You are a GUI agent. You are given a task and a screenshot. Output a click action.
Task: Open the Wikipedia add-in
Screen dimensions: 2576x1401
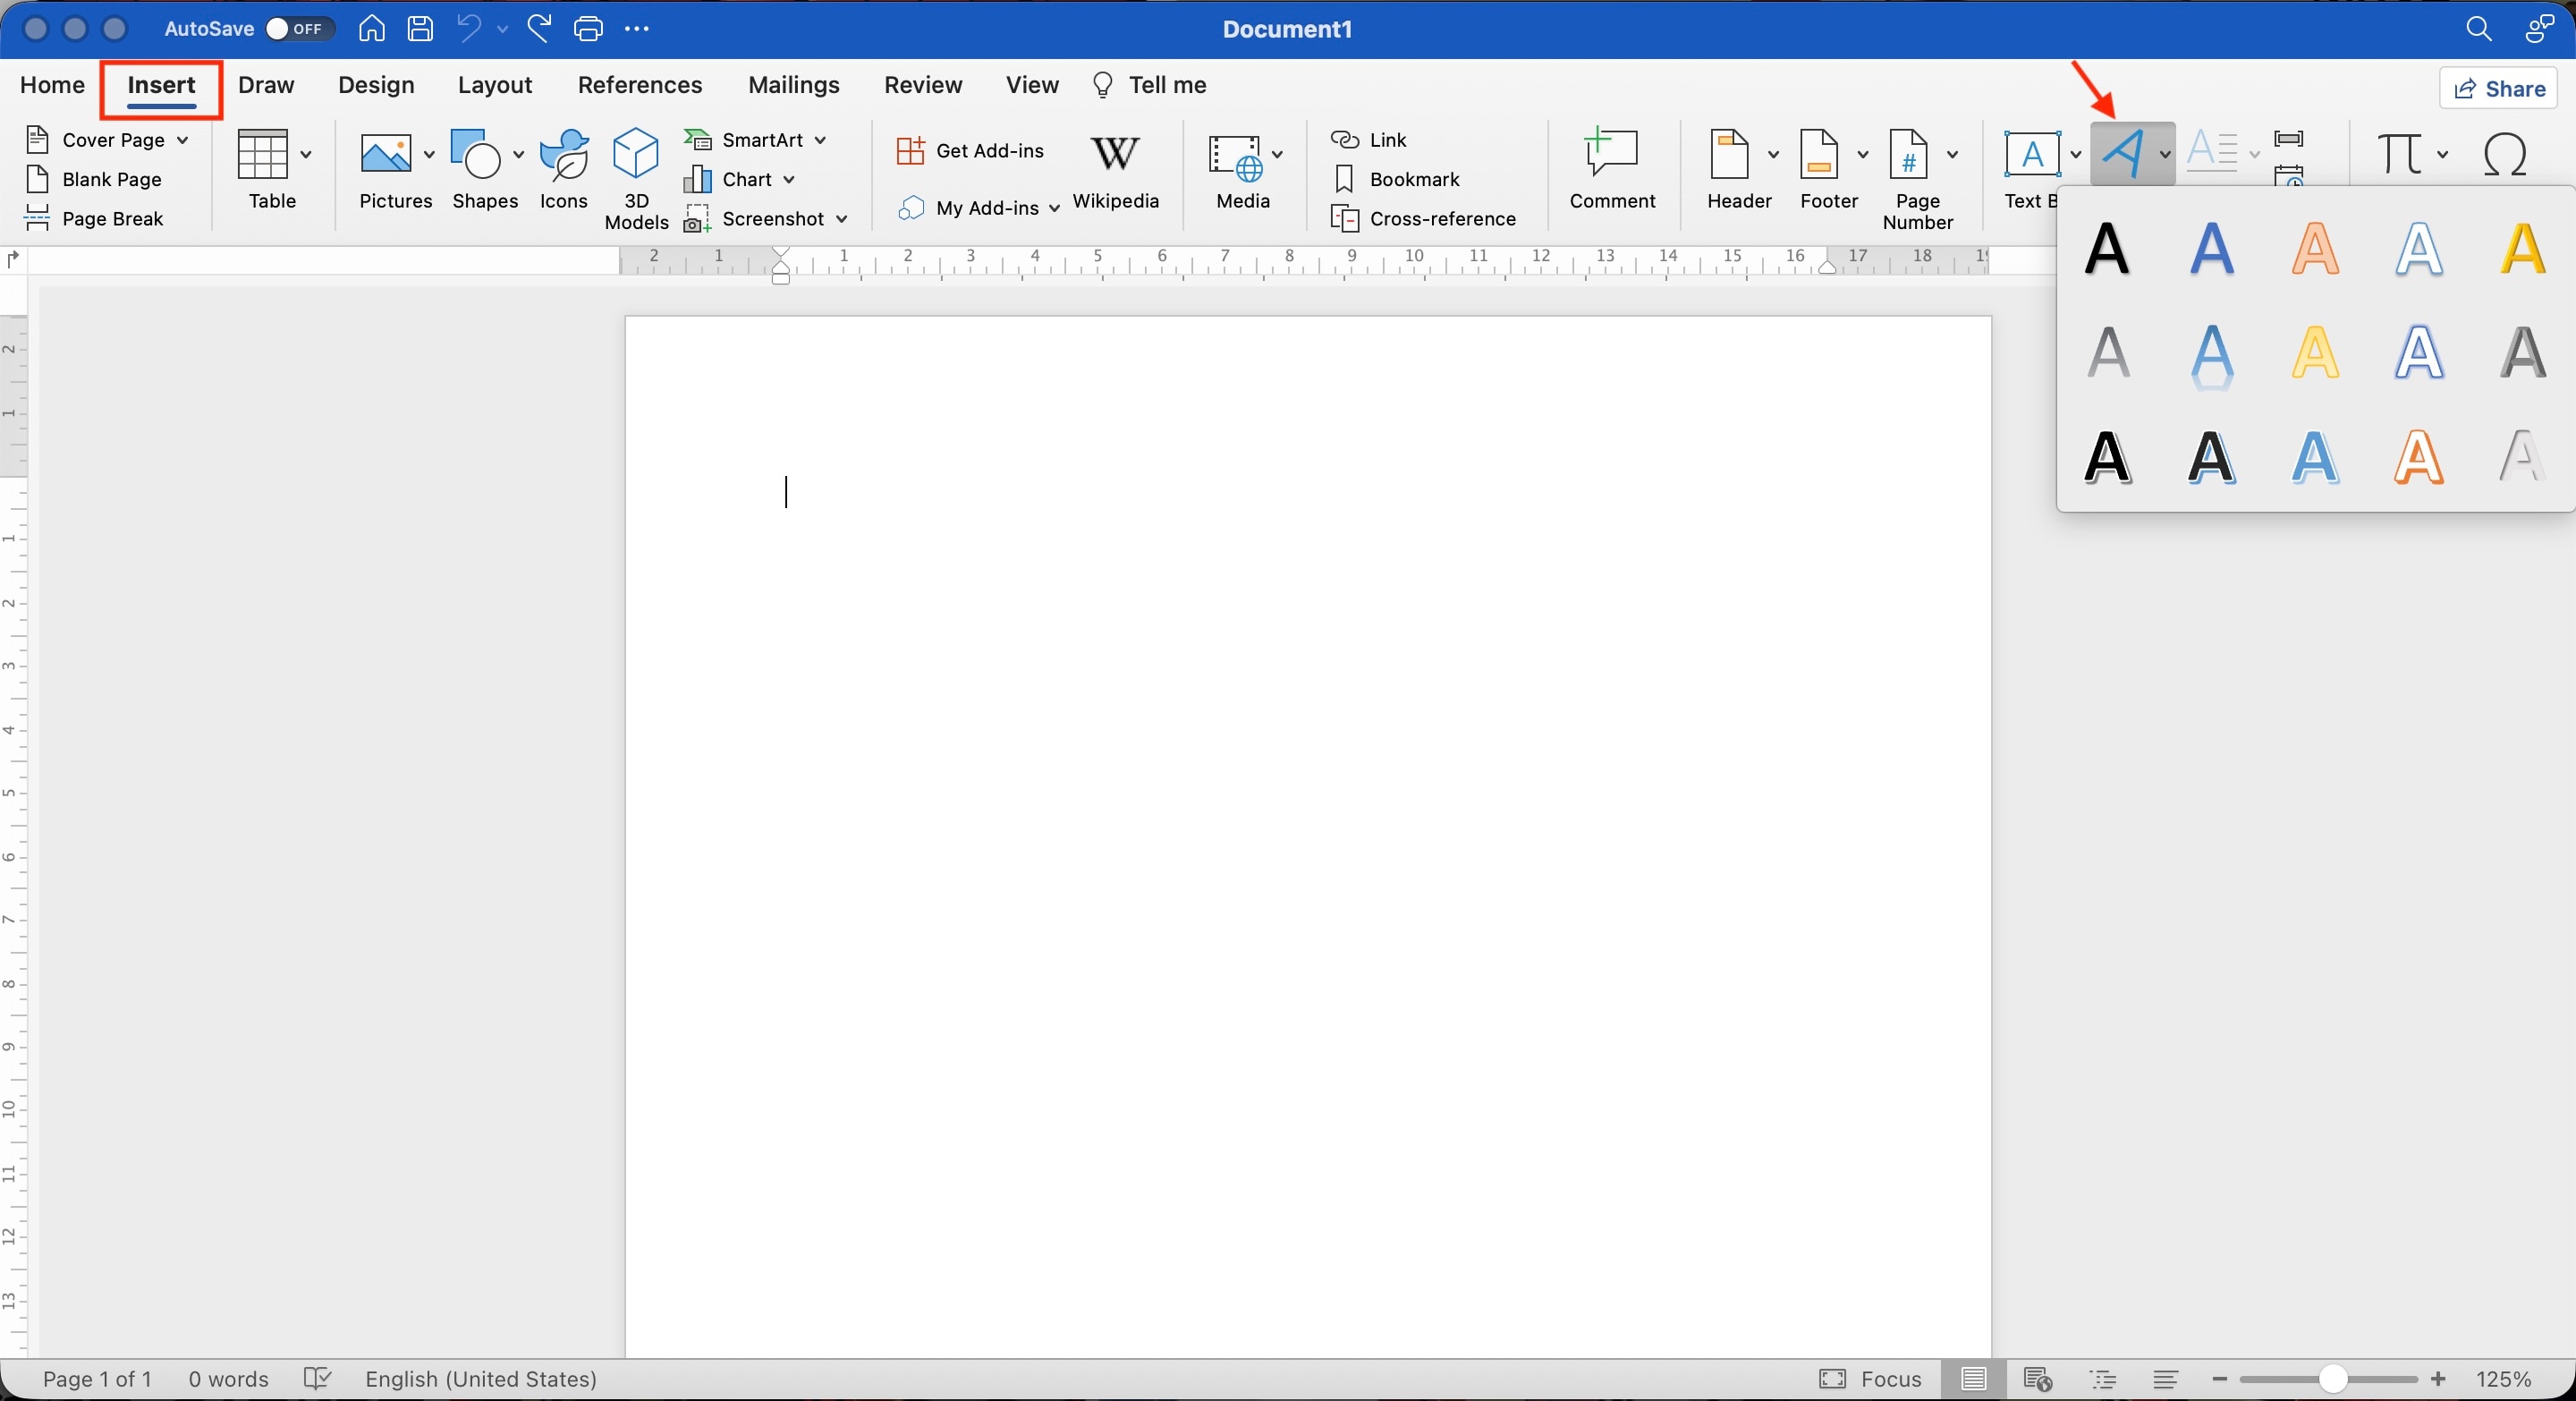pos(1115,171)
